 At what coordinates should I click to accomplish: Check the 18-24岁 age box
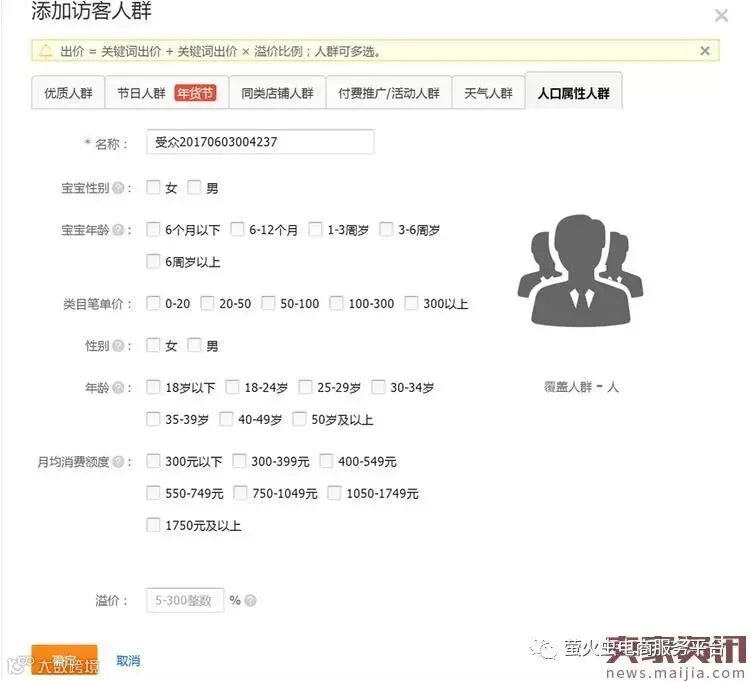pyautogui.click(x=232, y=386)
